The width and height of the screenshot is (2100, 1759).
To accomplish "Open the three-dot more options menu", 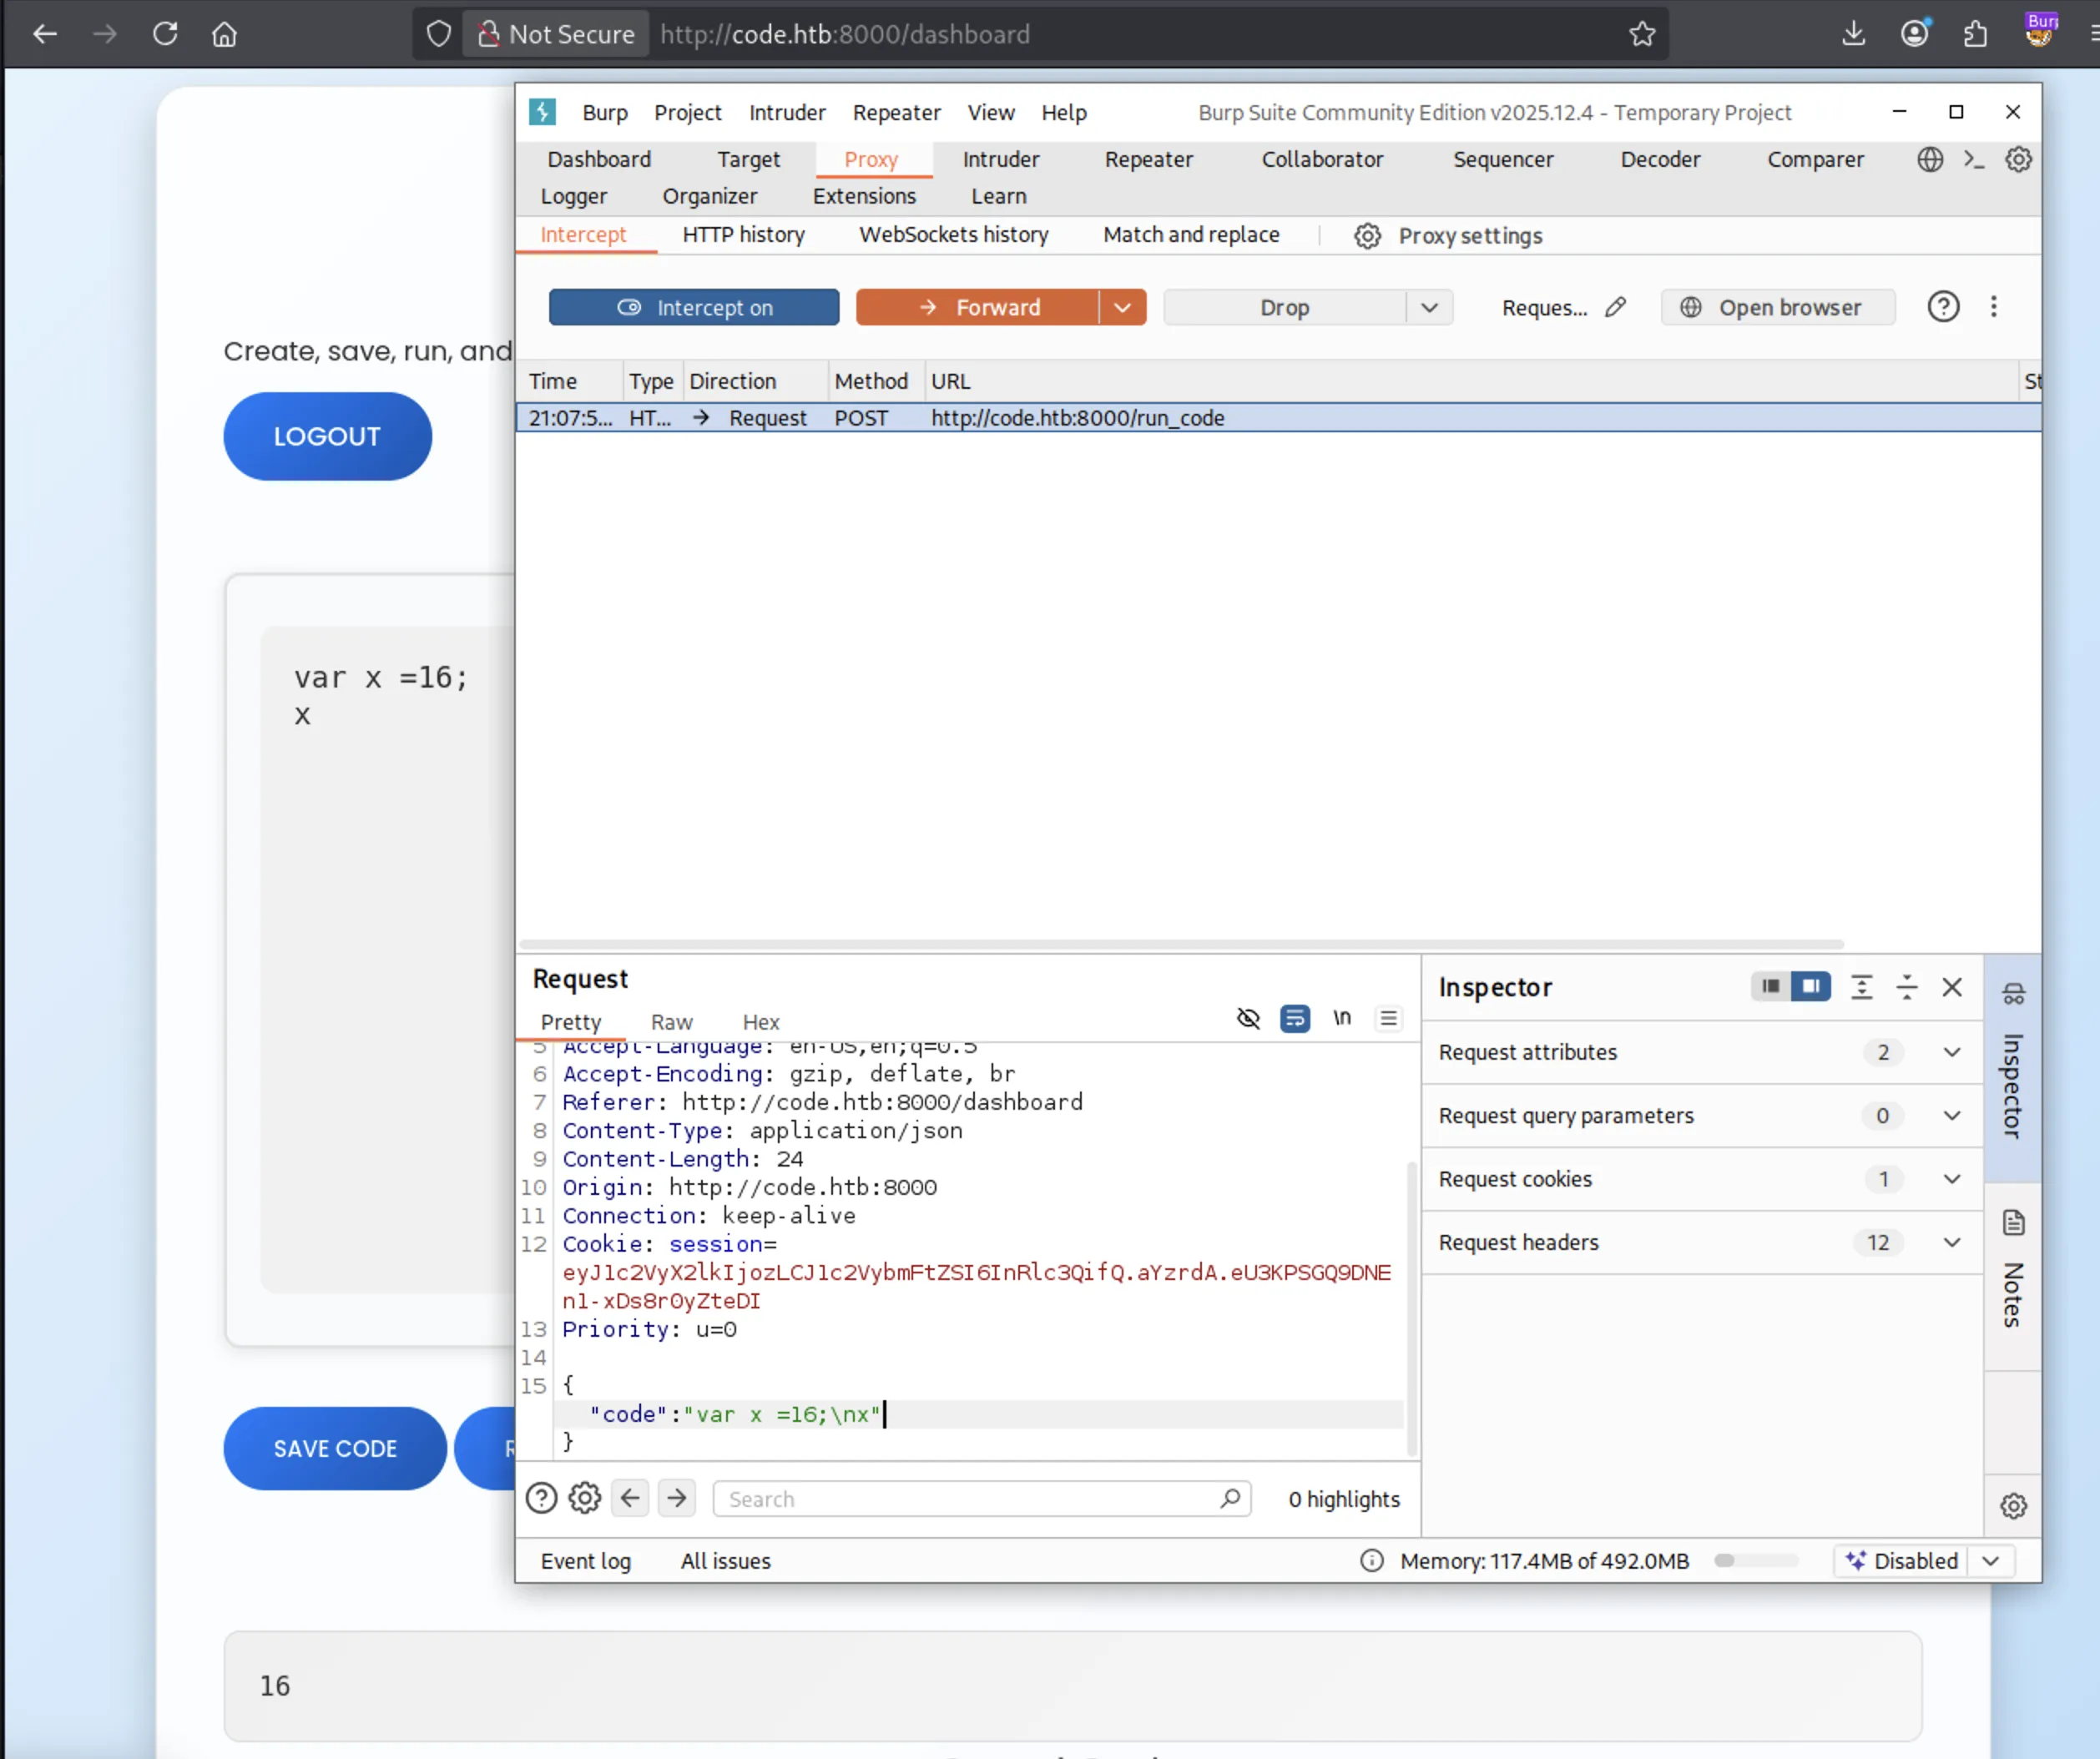I will 1993,307.
